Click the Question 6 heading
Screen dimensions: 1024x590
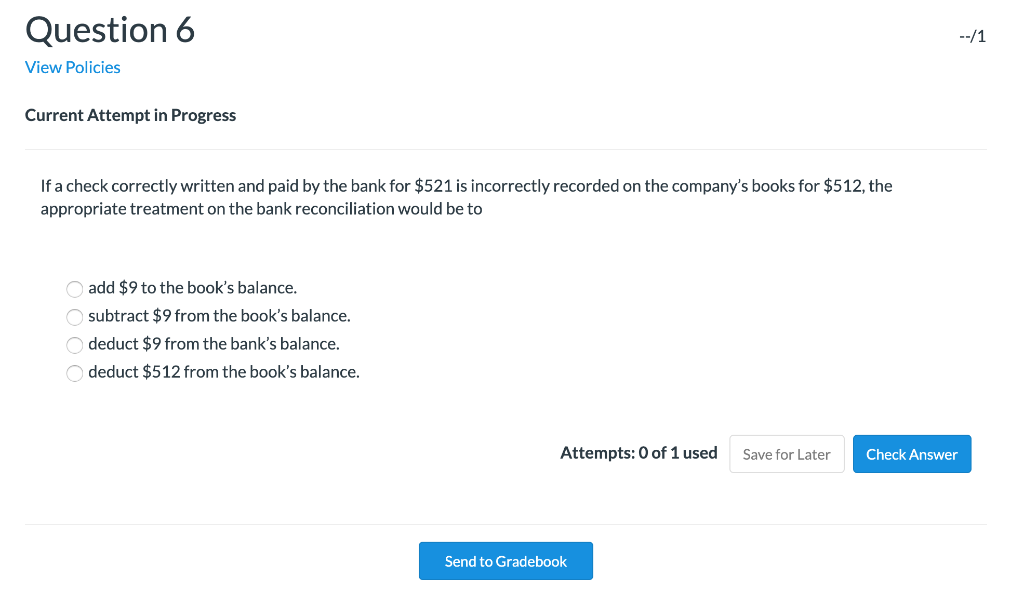point(110,30)
